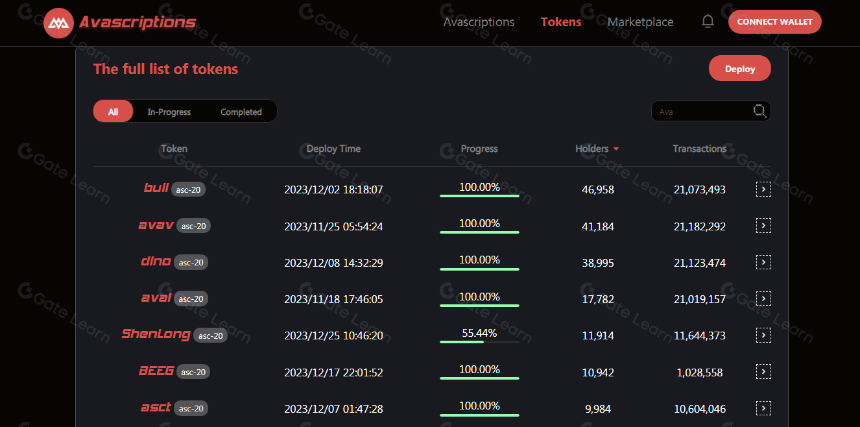Click asc-20 badge next to ShenLong

click(210, 336)
